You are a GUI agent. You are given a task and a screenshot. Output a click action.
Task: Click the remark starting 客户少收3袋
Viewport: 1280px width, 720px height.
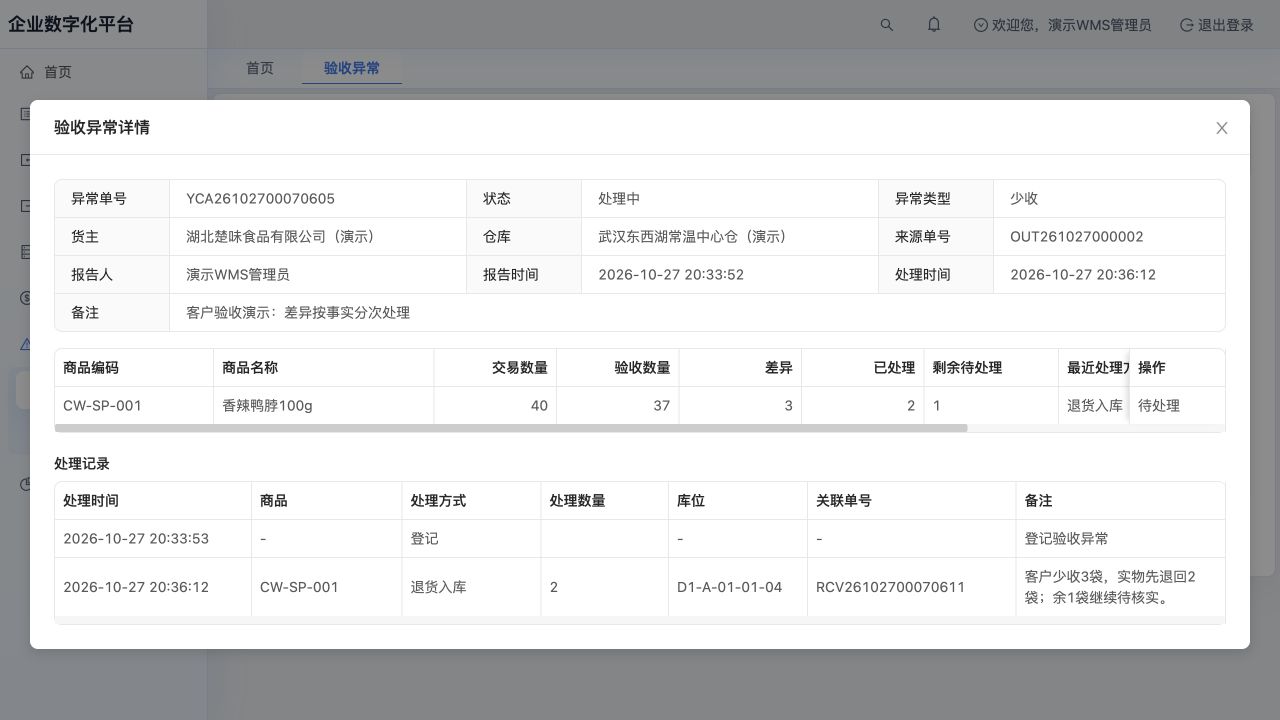1110,587
